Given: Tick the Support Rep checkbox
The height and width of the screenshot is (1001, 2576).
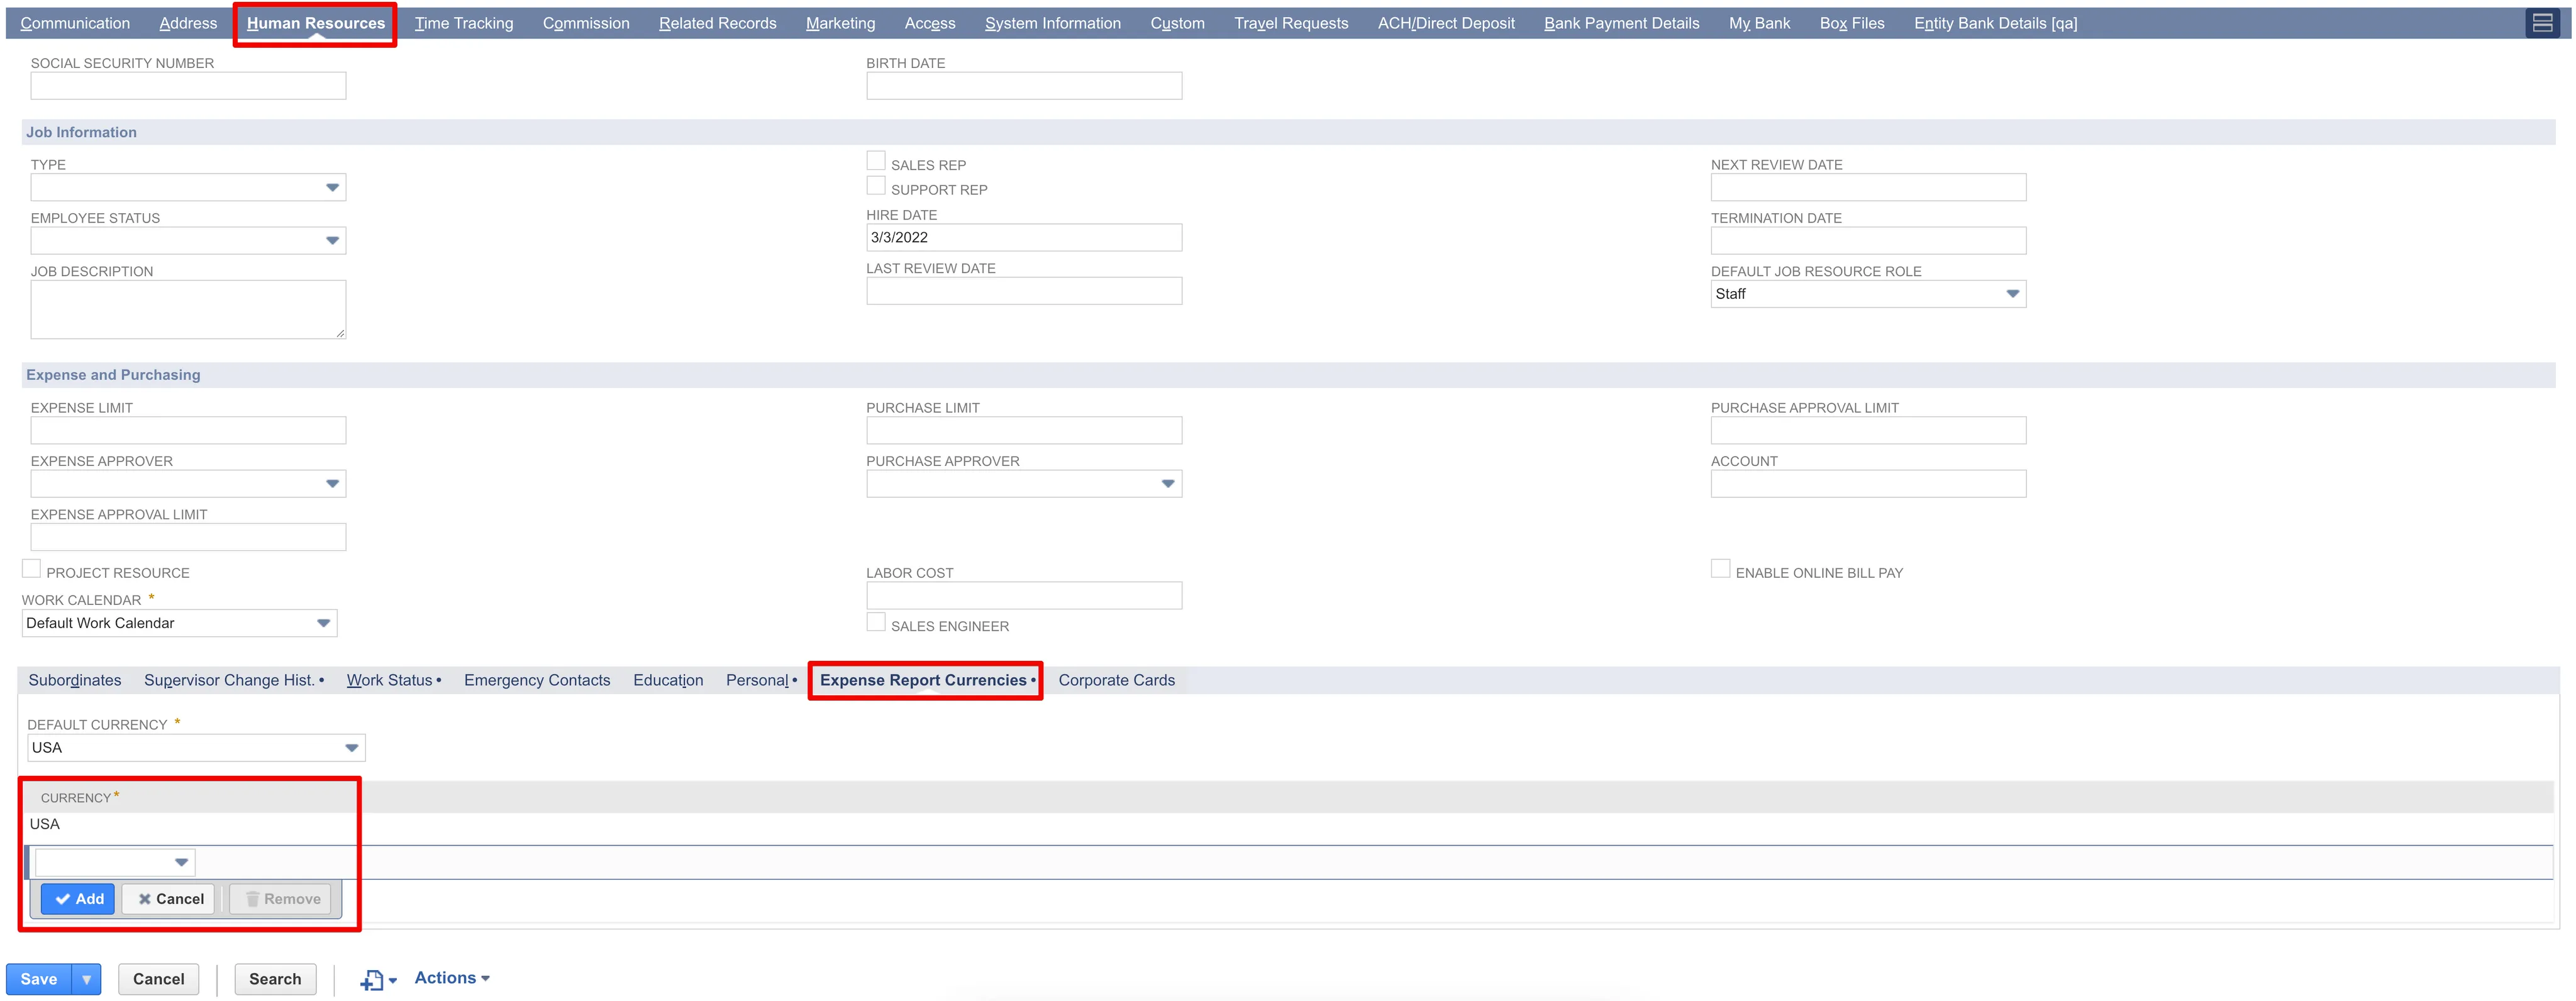Looking at the screenshot, I should 875,186.
